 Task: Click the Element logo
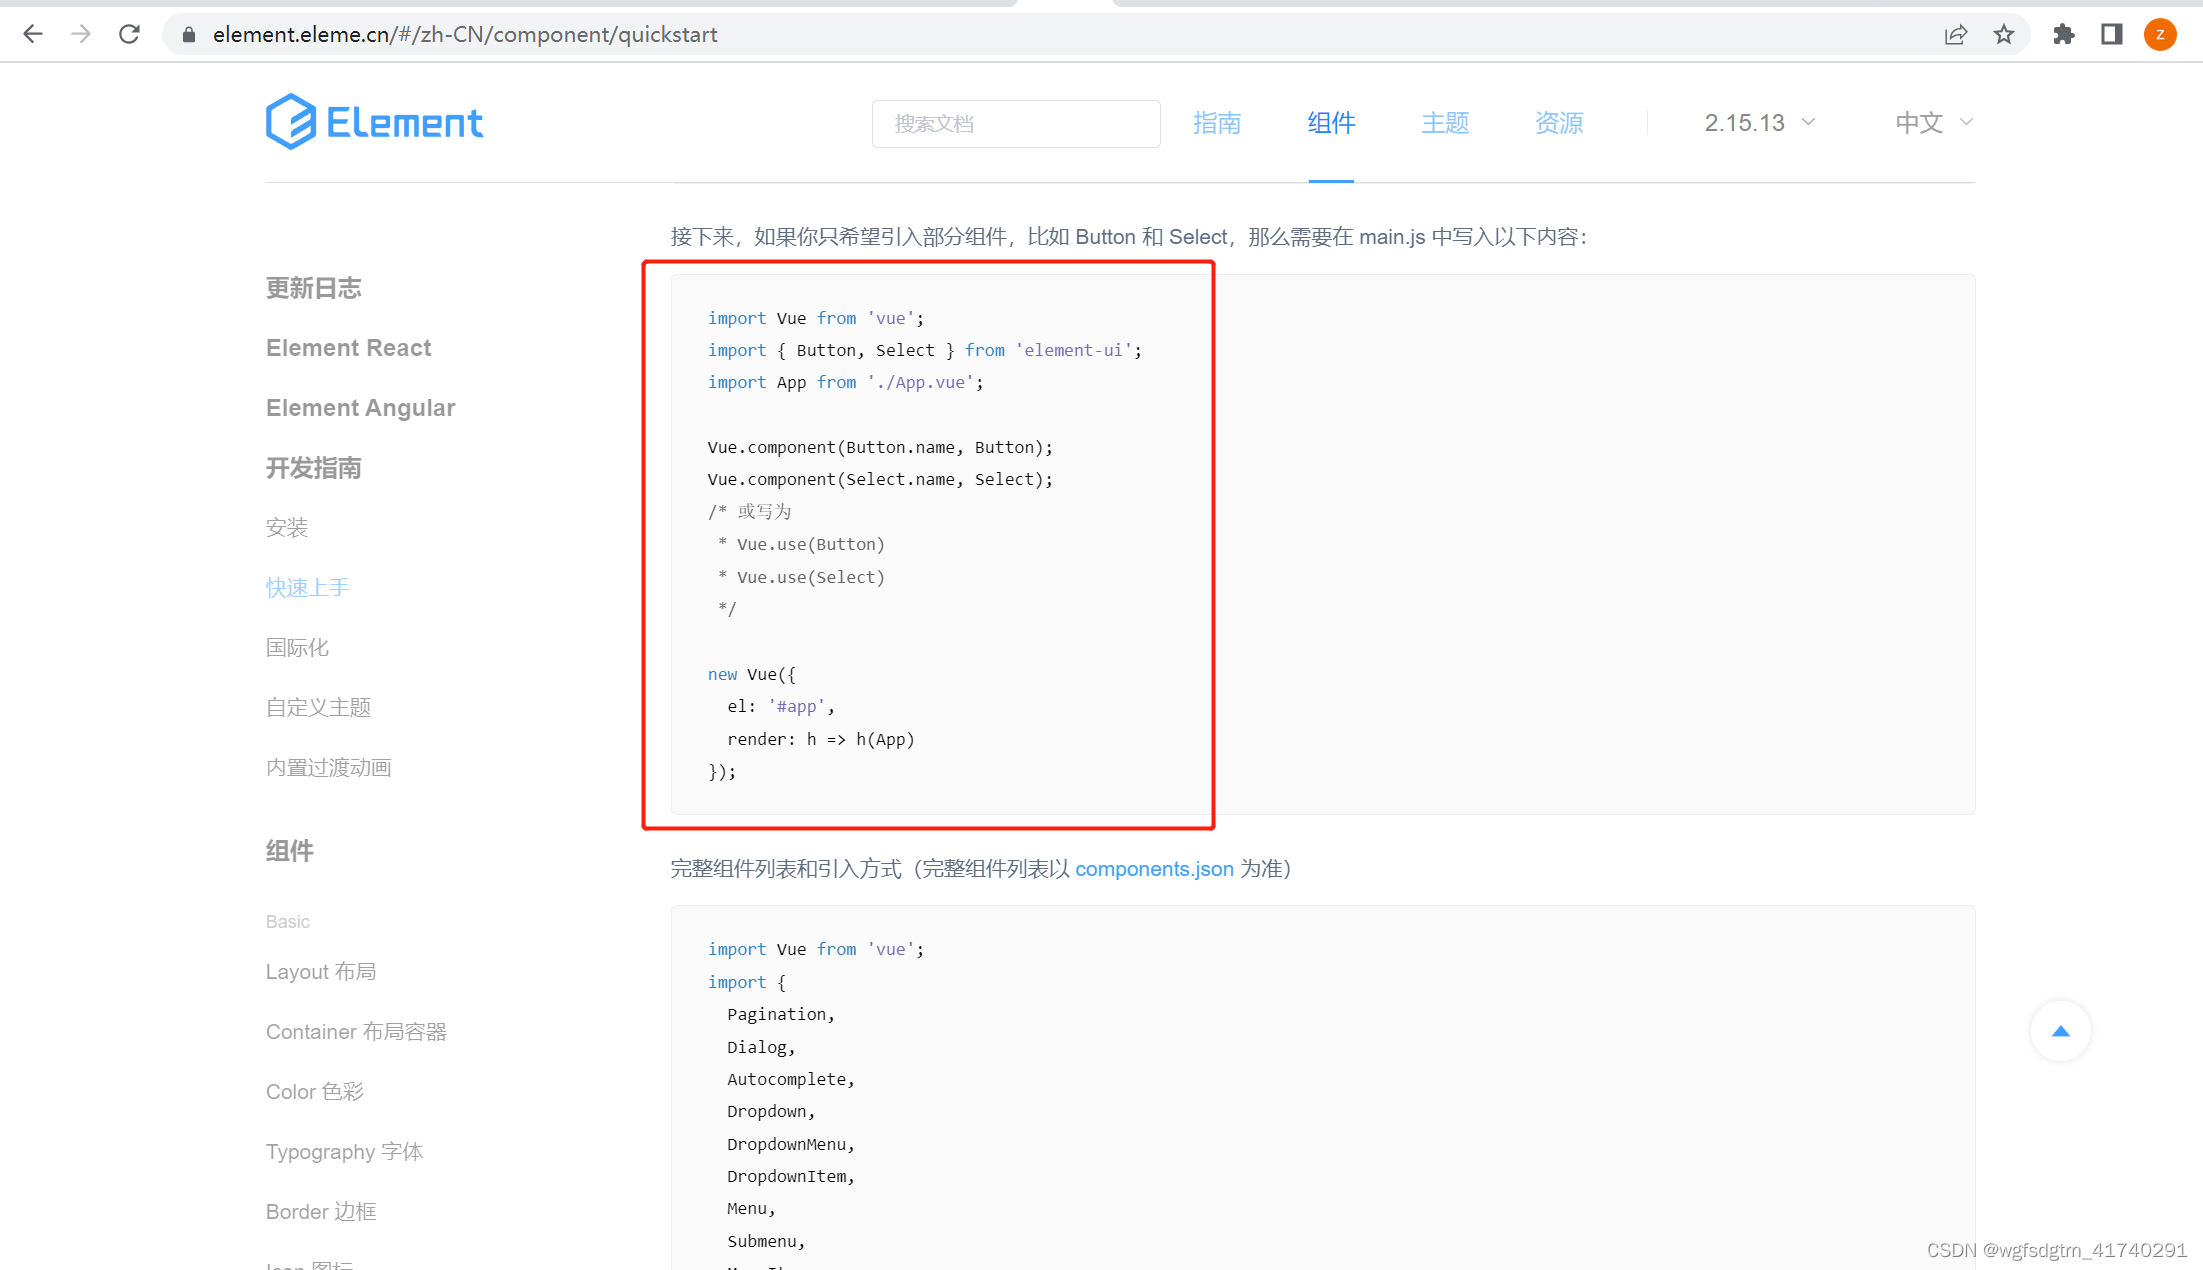[x=374, y=122]
